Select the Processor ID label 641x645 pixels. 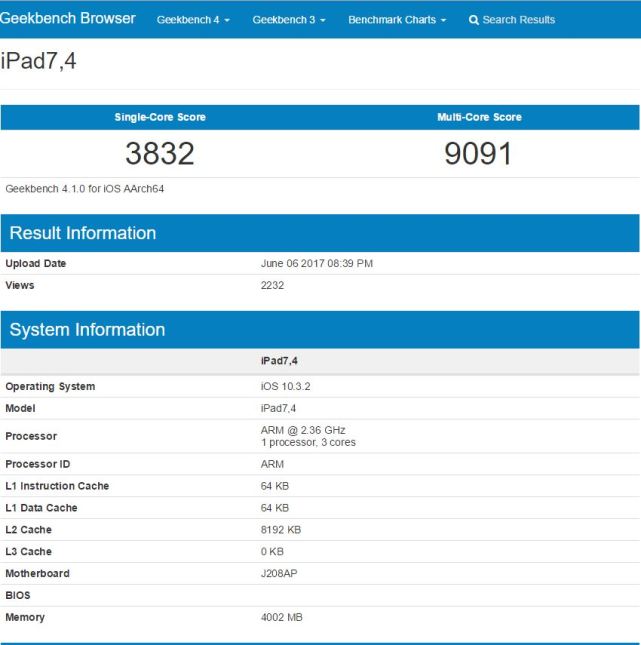click(x=38, y=464)
